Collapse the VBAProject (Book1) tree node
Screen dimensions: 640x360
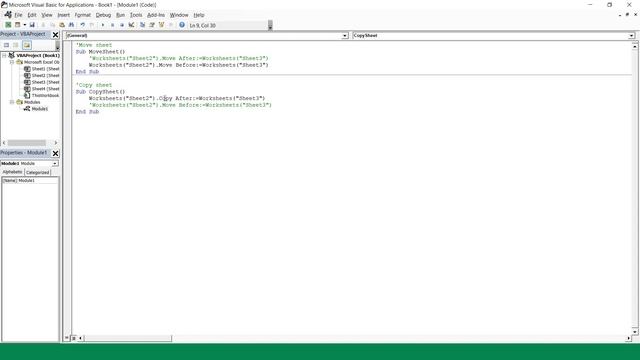(x=4, y=55)
